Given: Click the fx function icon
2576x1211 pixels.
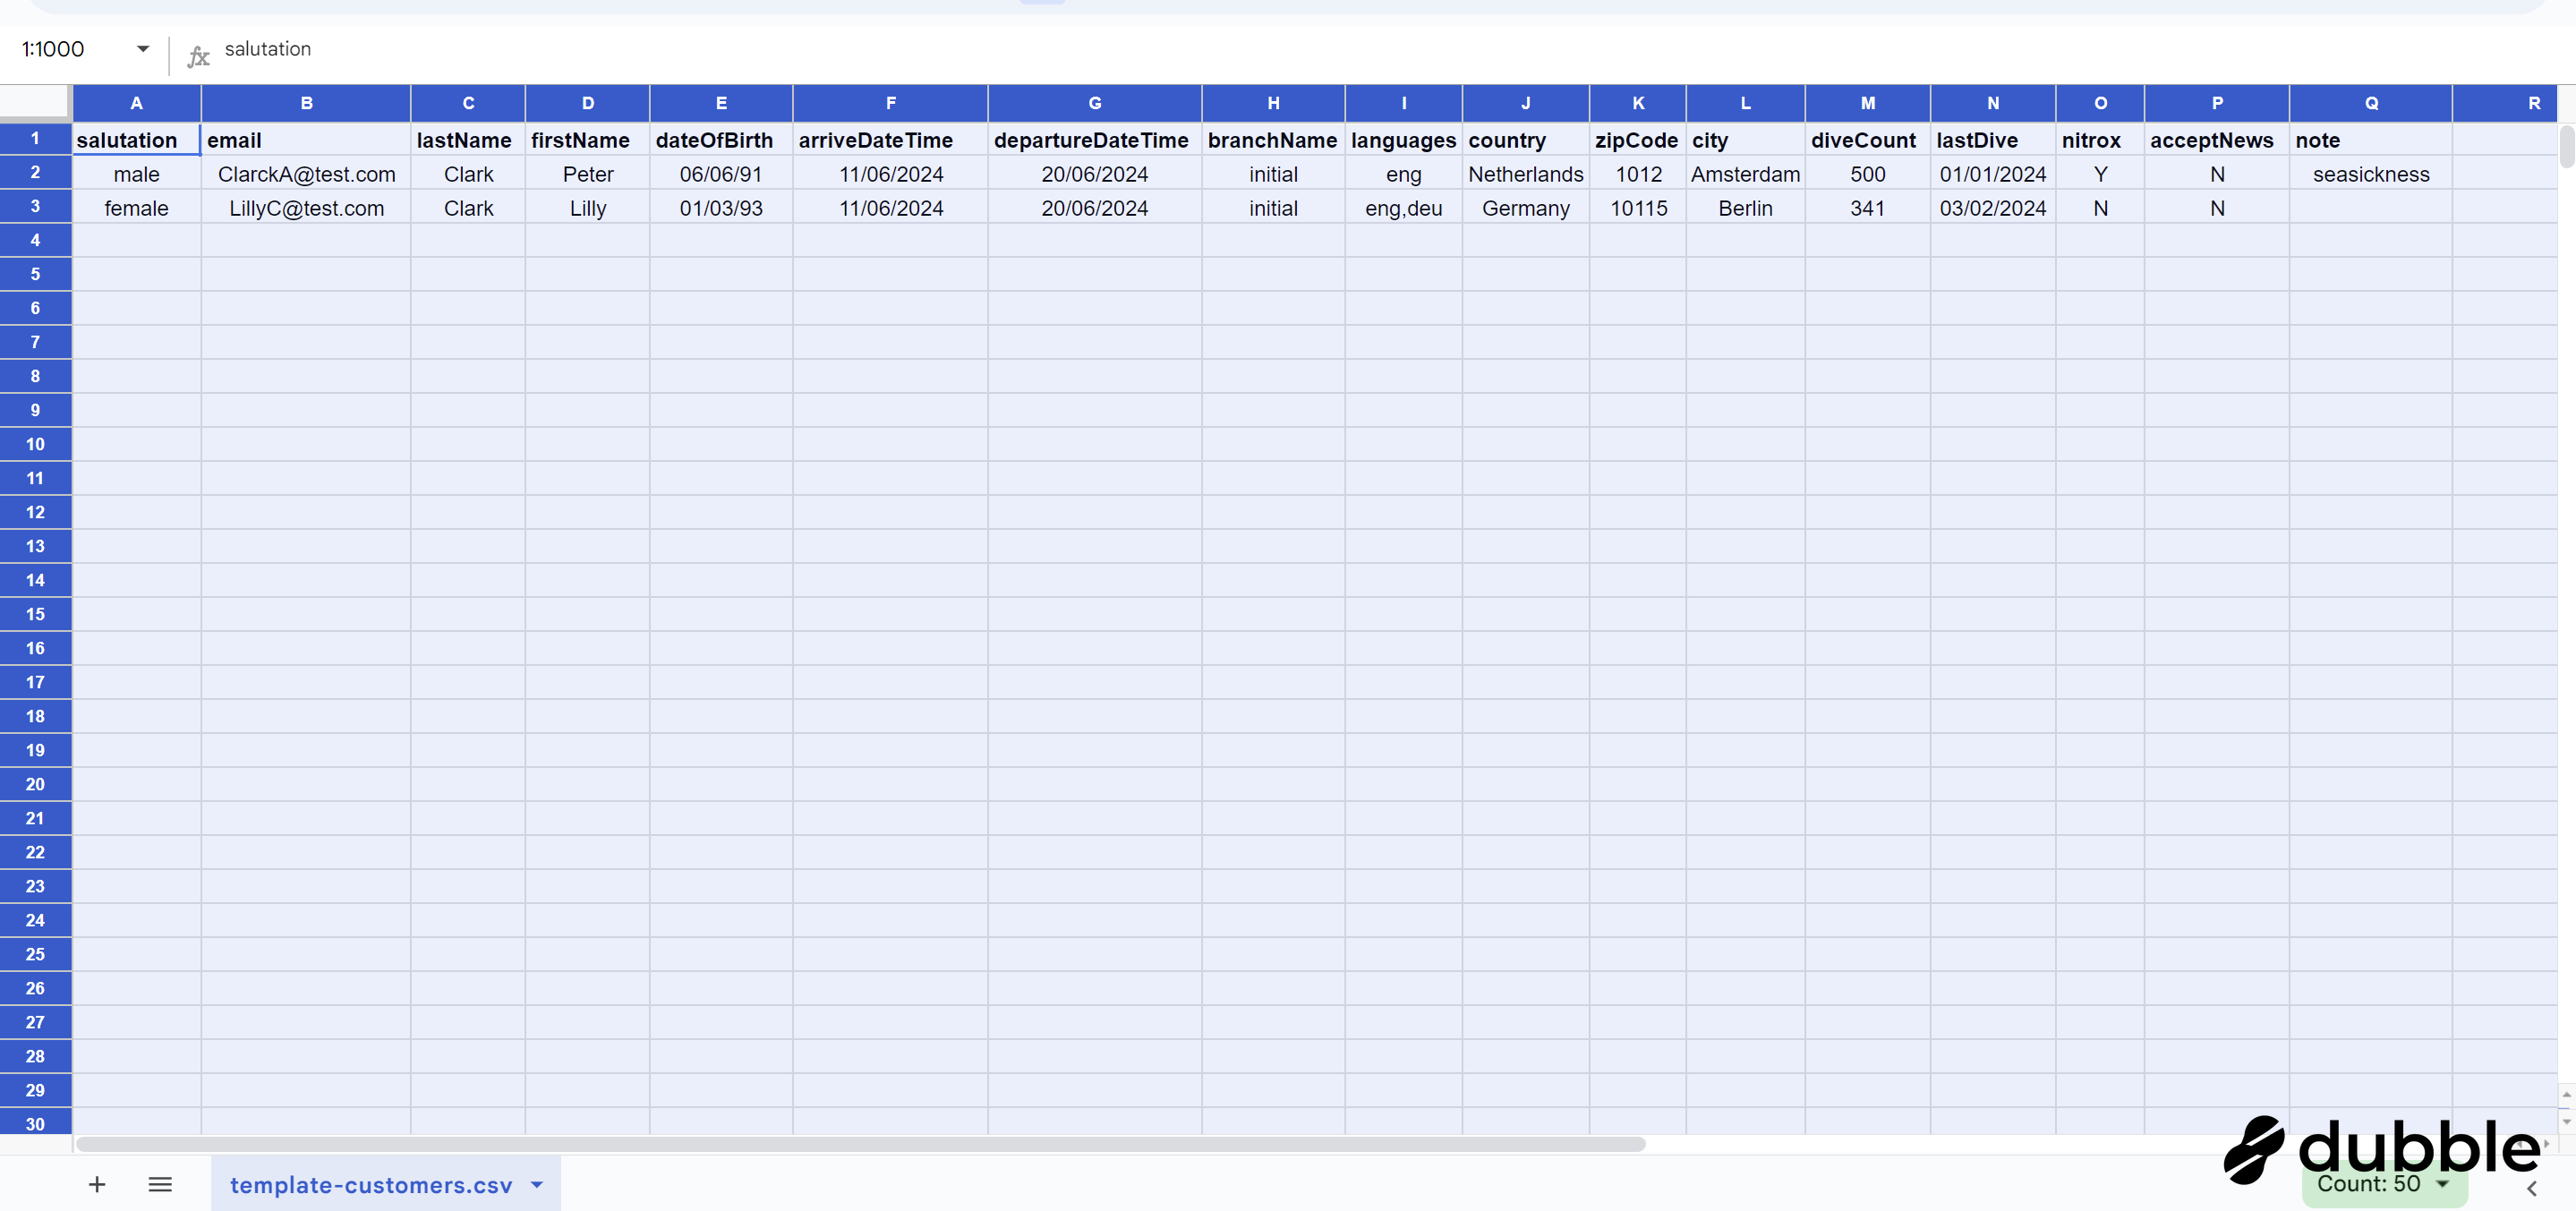Looking at the screenshot, I should [198, 56].
